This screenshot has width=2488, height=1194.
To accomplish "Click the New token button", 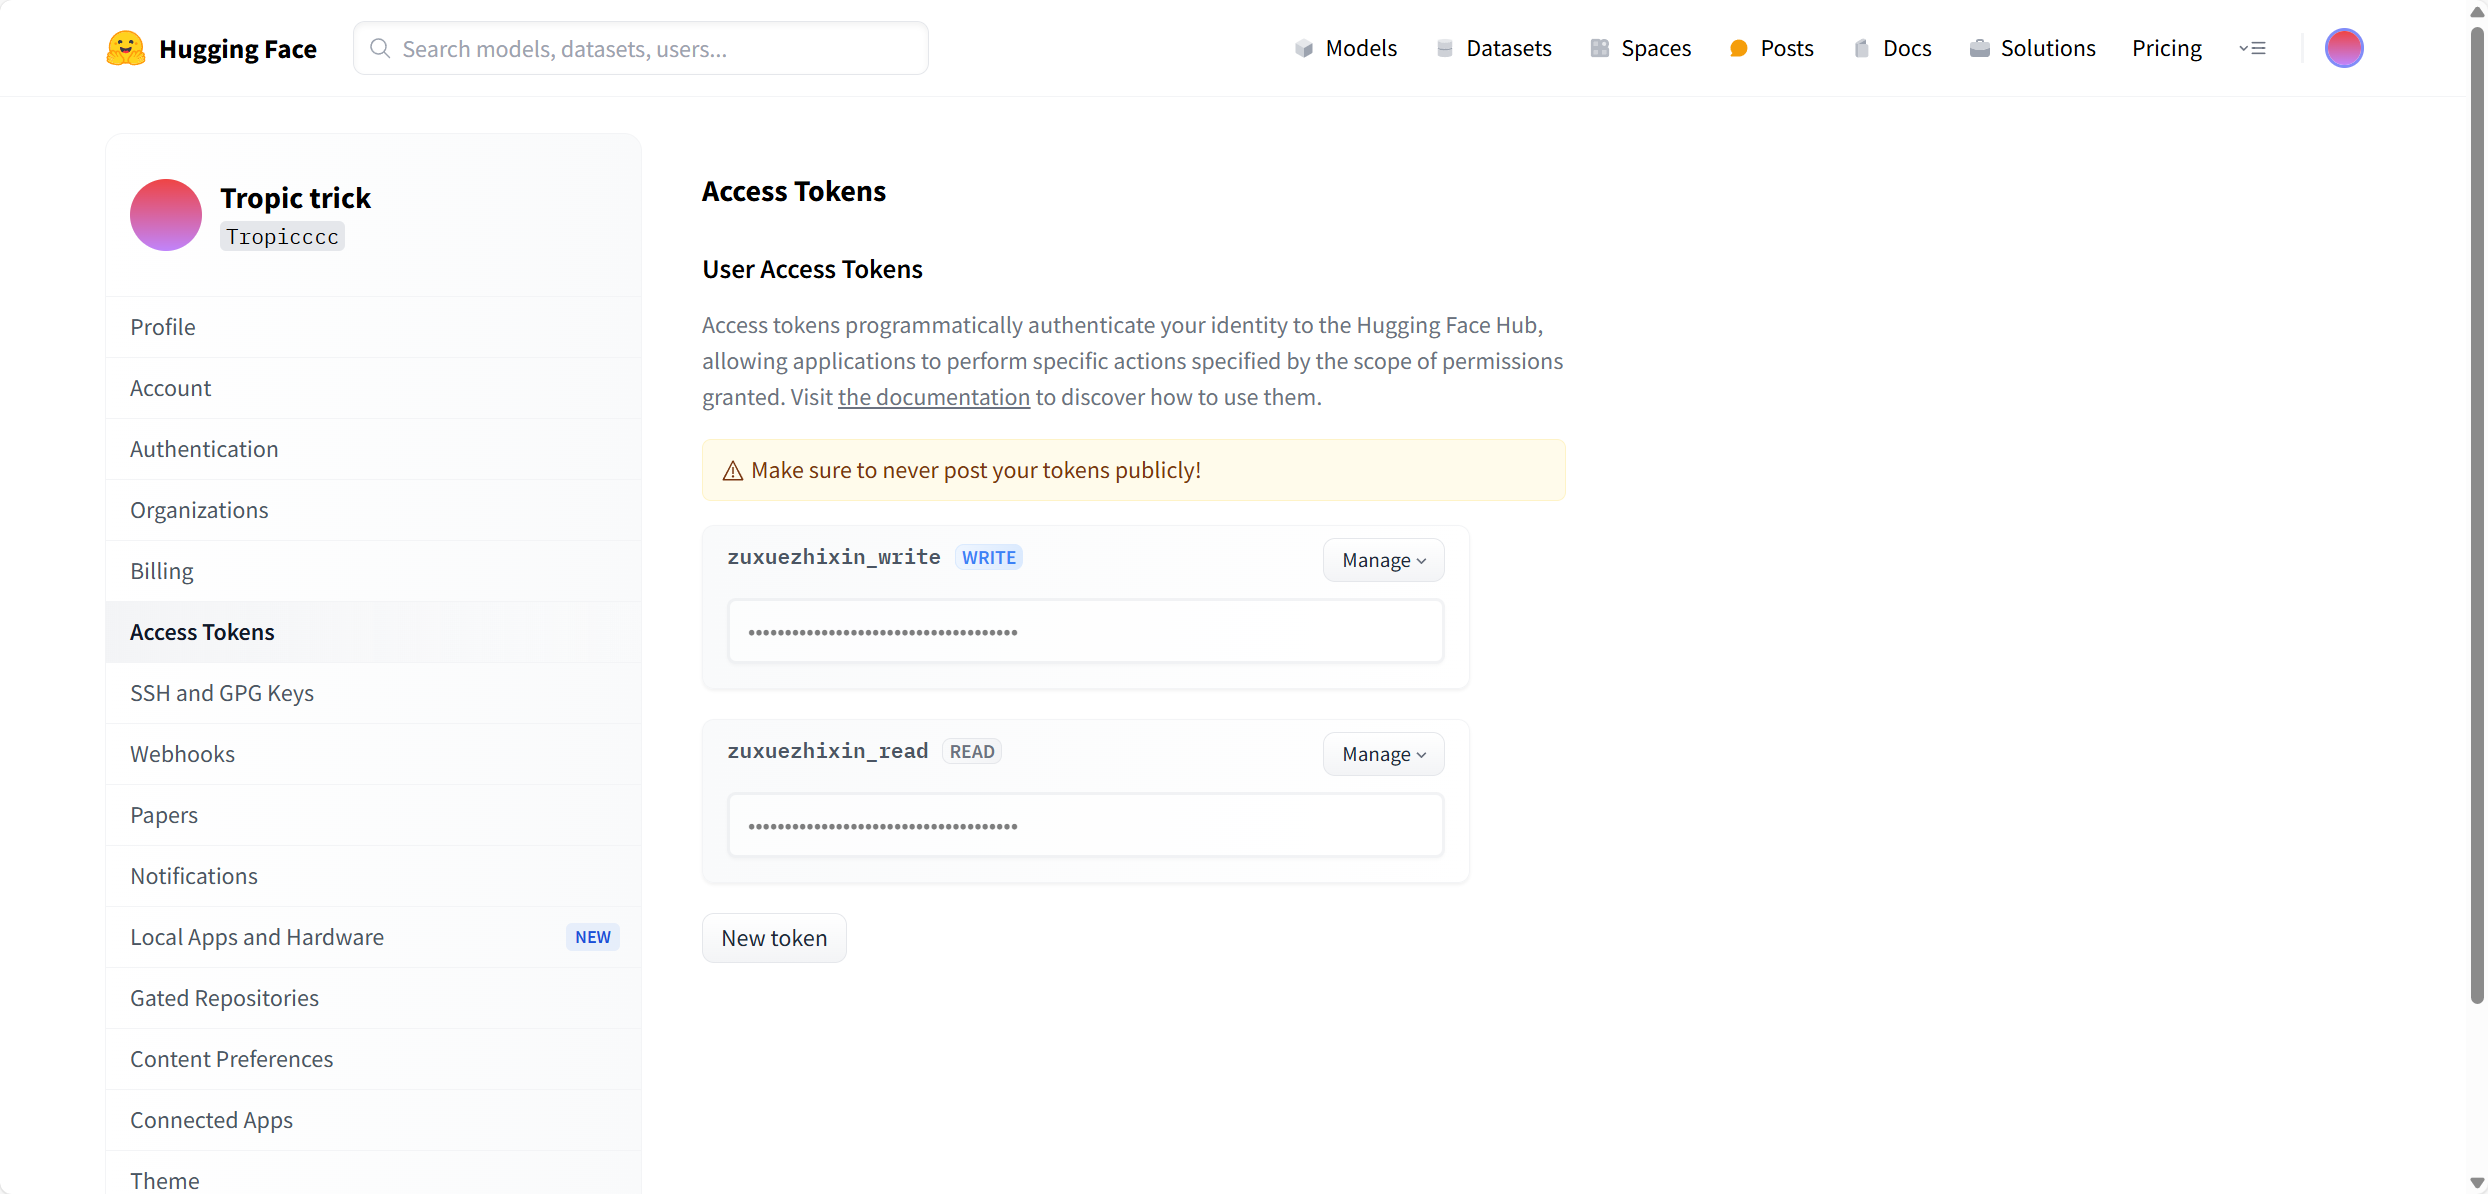I will point(774,938).
